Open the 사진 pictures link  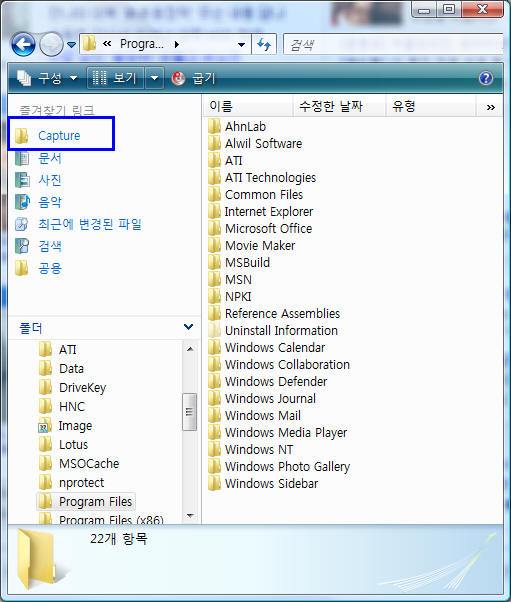[38, 180]
